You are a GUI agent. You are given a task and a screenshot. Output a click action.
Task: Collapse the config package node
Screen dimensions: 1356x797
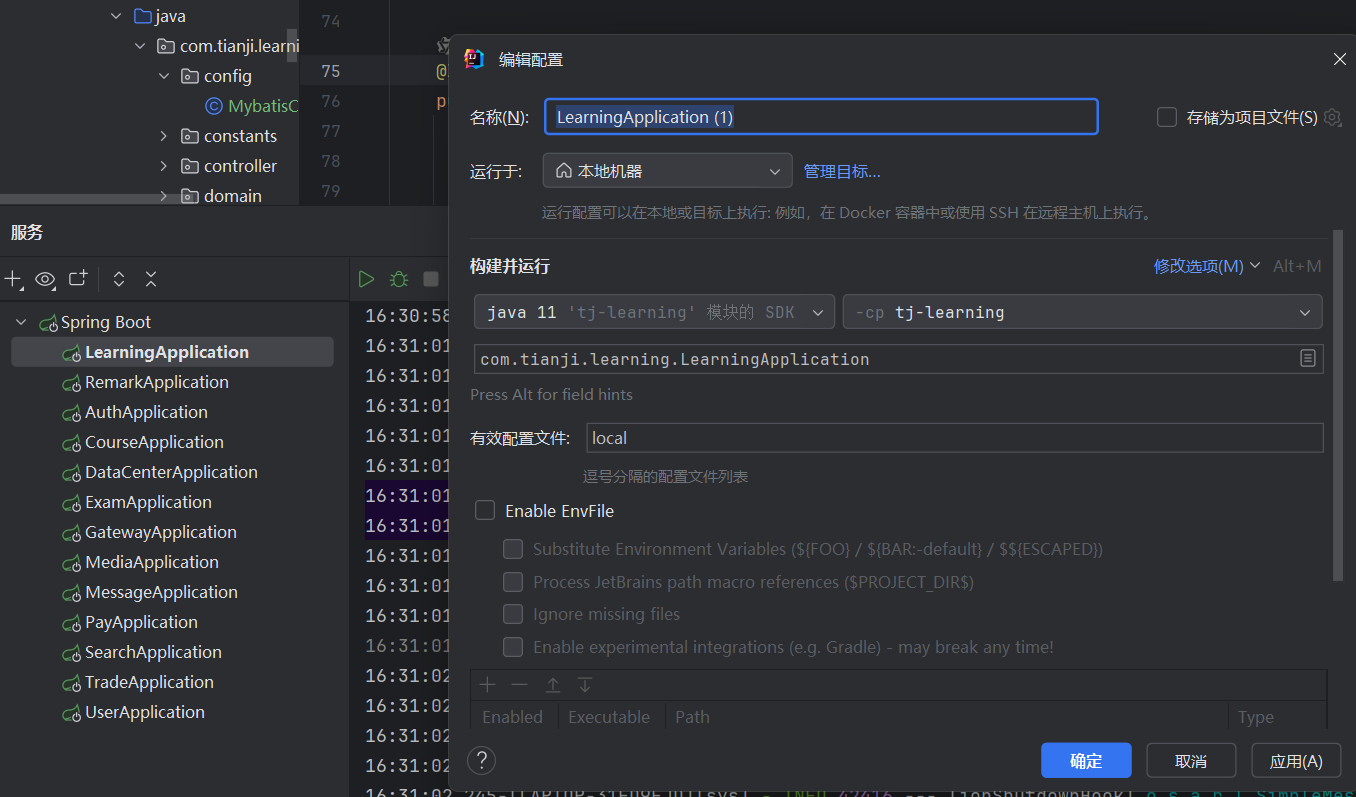164,76
